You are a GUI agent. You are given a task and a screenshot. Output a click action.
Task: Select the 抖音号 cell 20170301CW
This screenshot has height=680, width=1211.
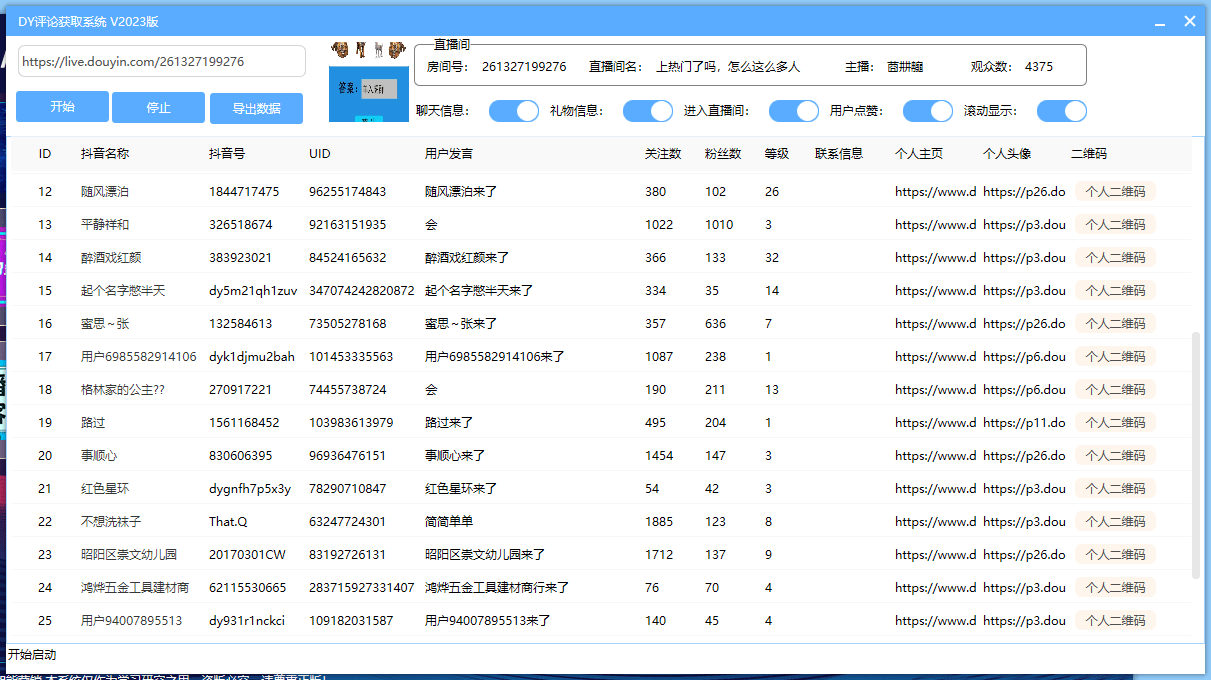(x=247, y=554)
